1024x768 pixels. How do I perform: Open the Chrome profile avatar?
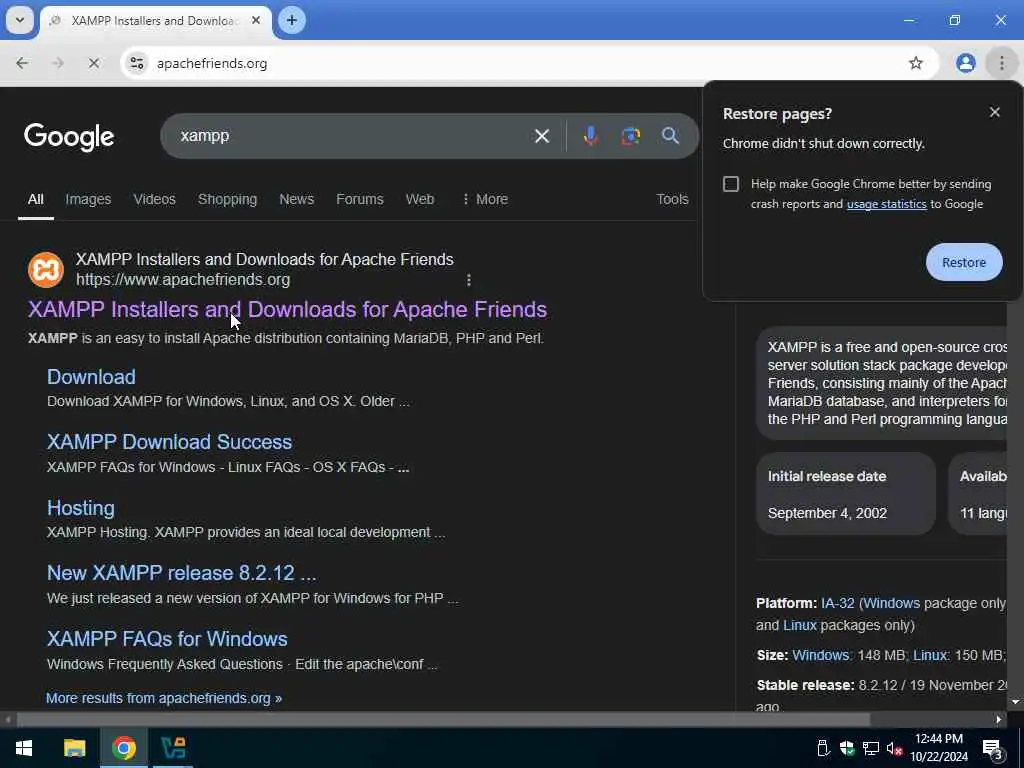pos(965,63)
